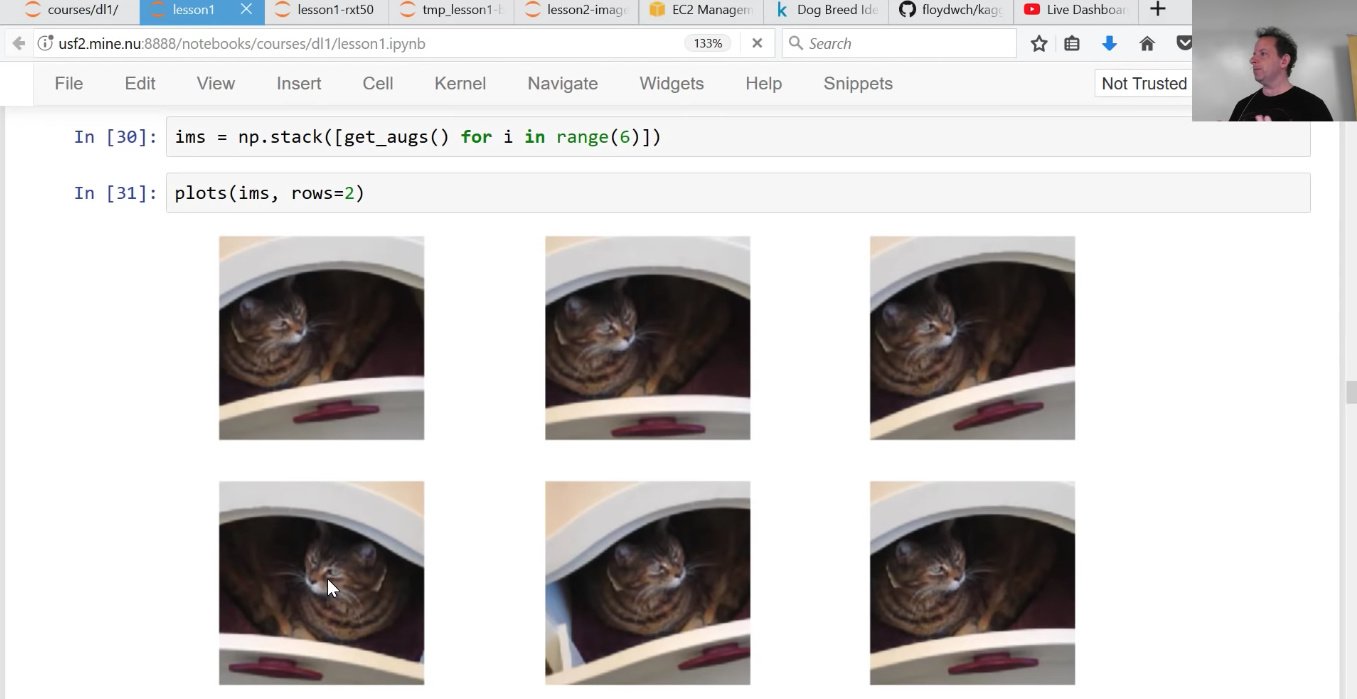This screenshot has height=699, width=1357.
Task: Bookmark this page with the star icon
Action: [x=1039, y=44]
